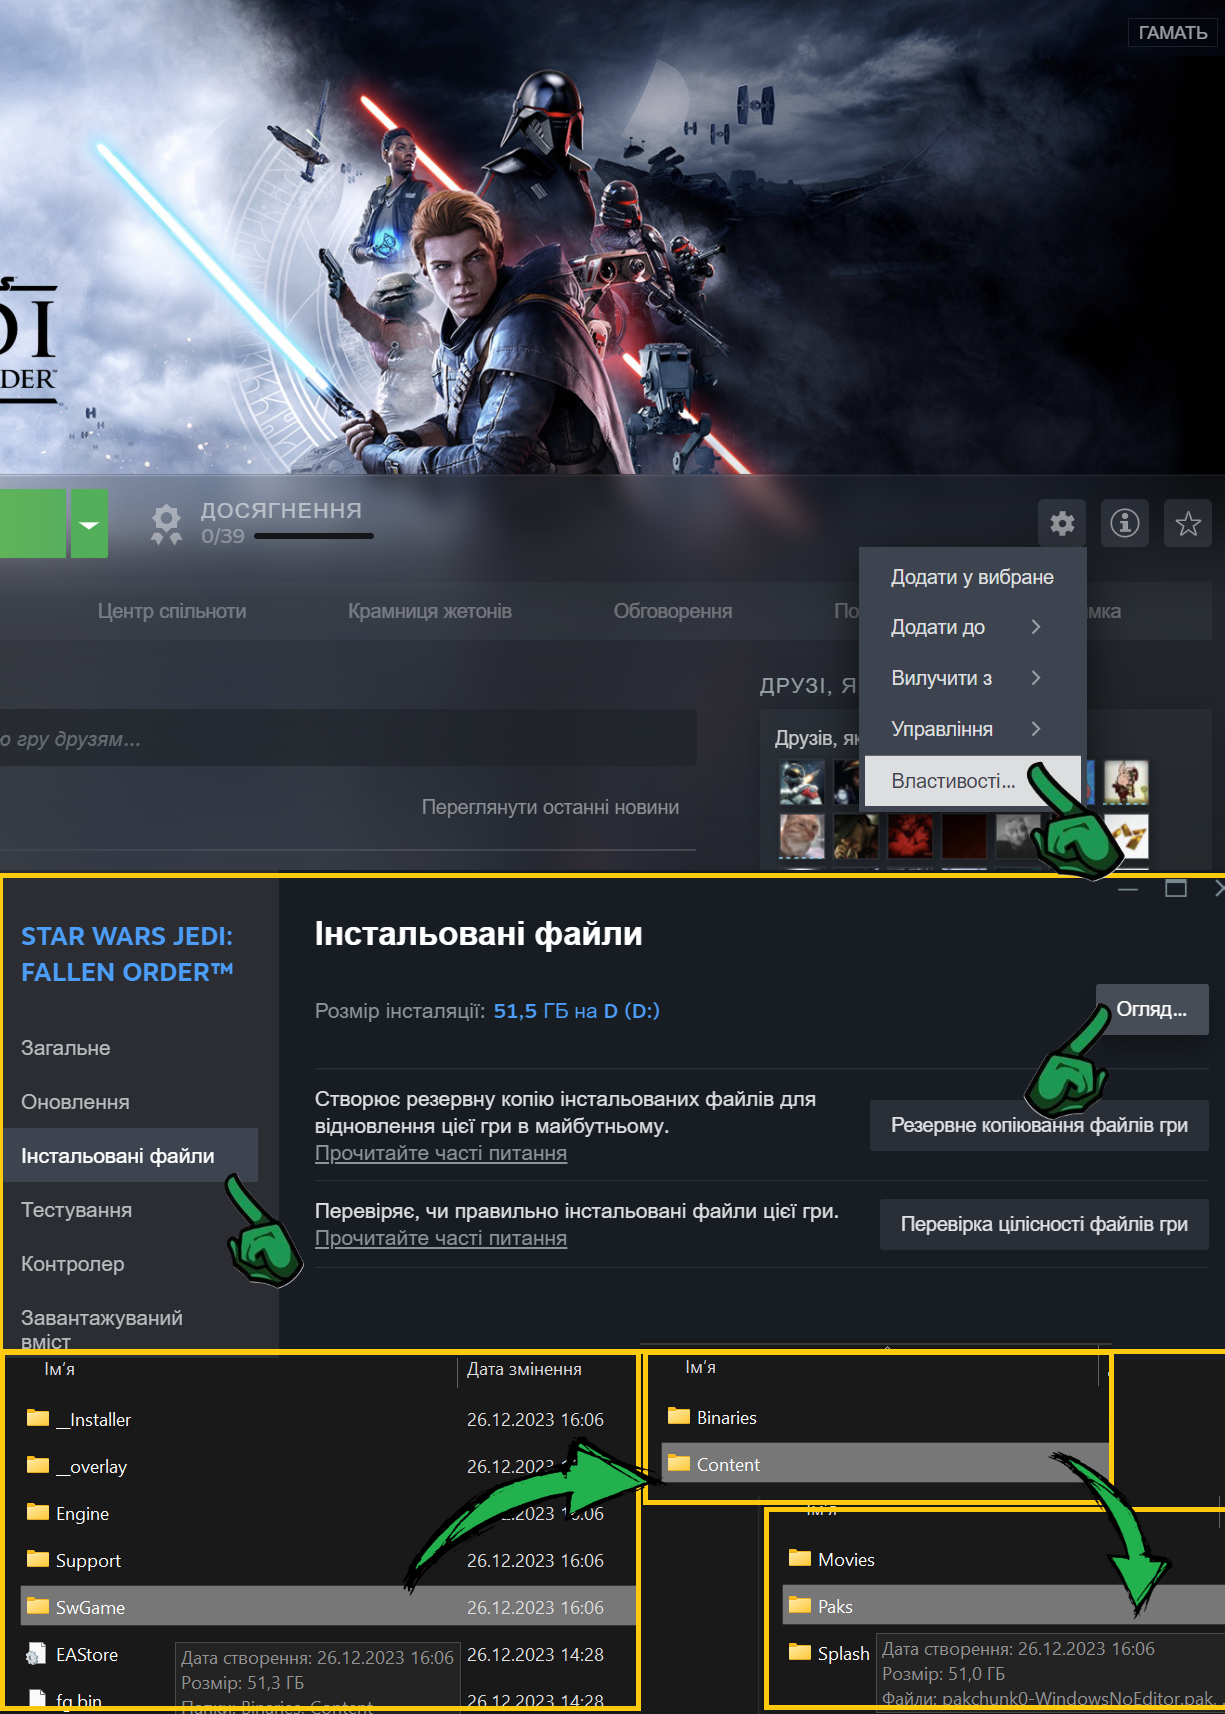Click the achievements progress bar
The width and height of the screenshot is (1225, 1714).
pyautogui.click(x=314, y=537)
